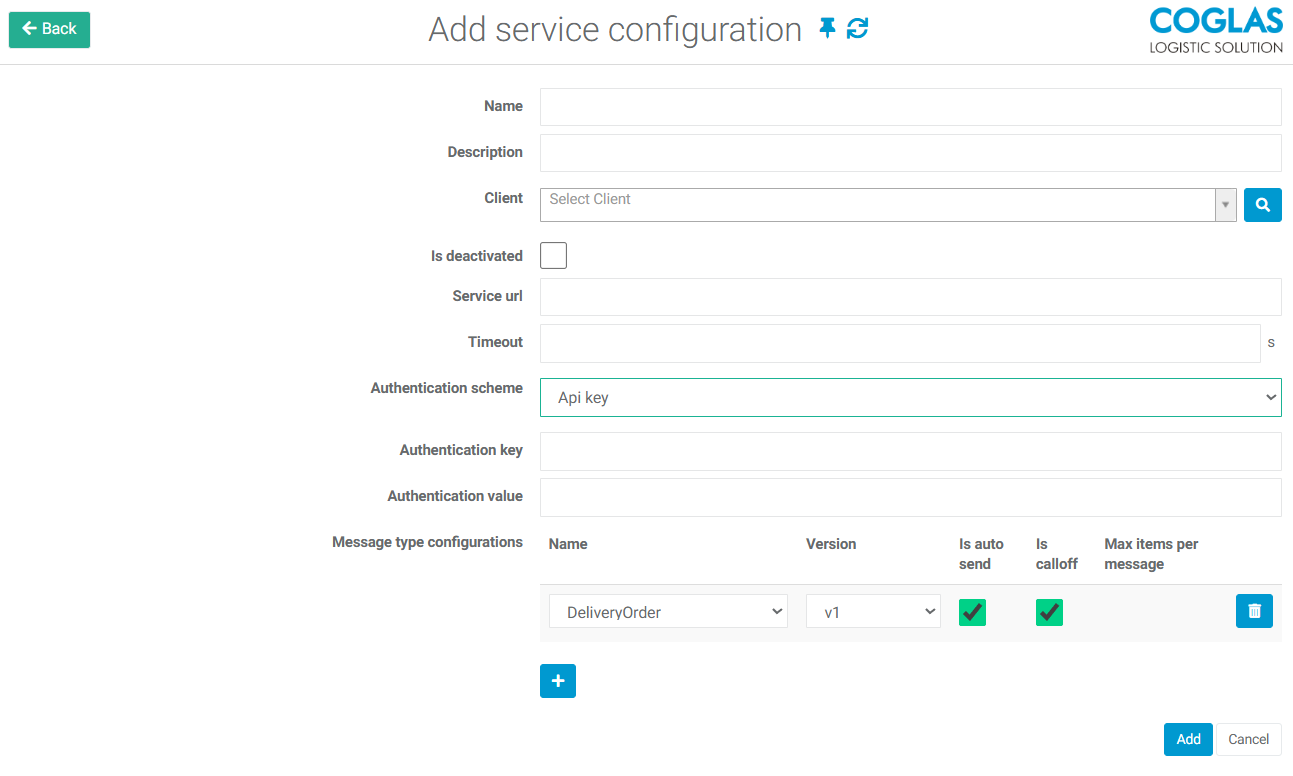Expand the DeliveryOrder message name dropdown
Viewport: 1293px width, 776px height.
tap(668, 612)
